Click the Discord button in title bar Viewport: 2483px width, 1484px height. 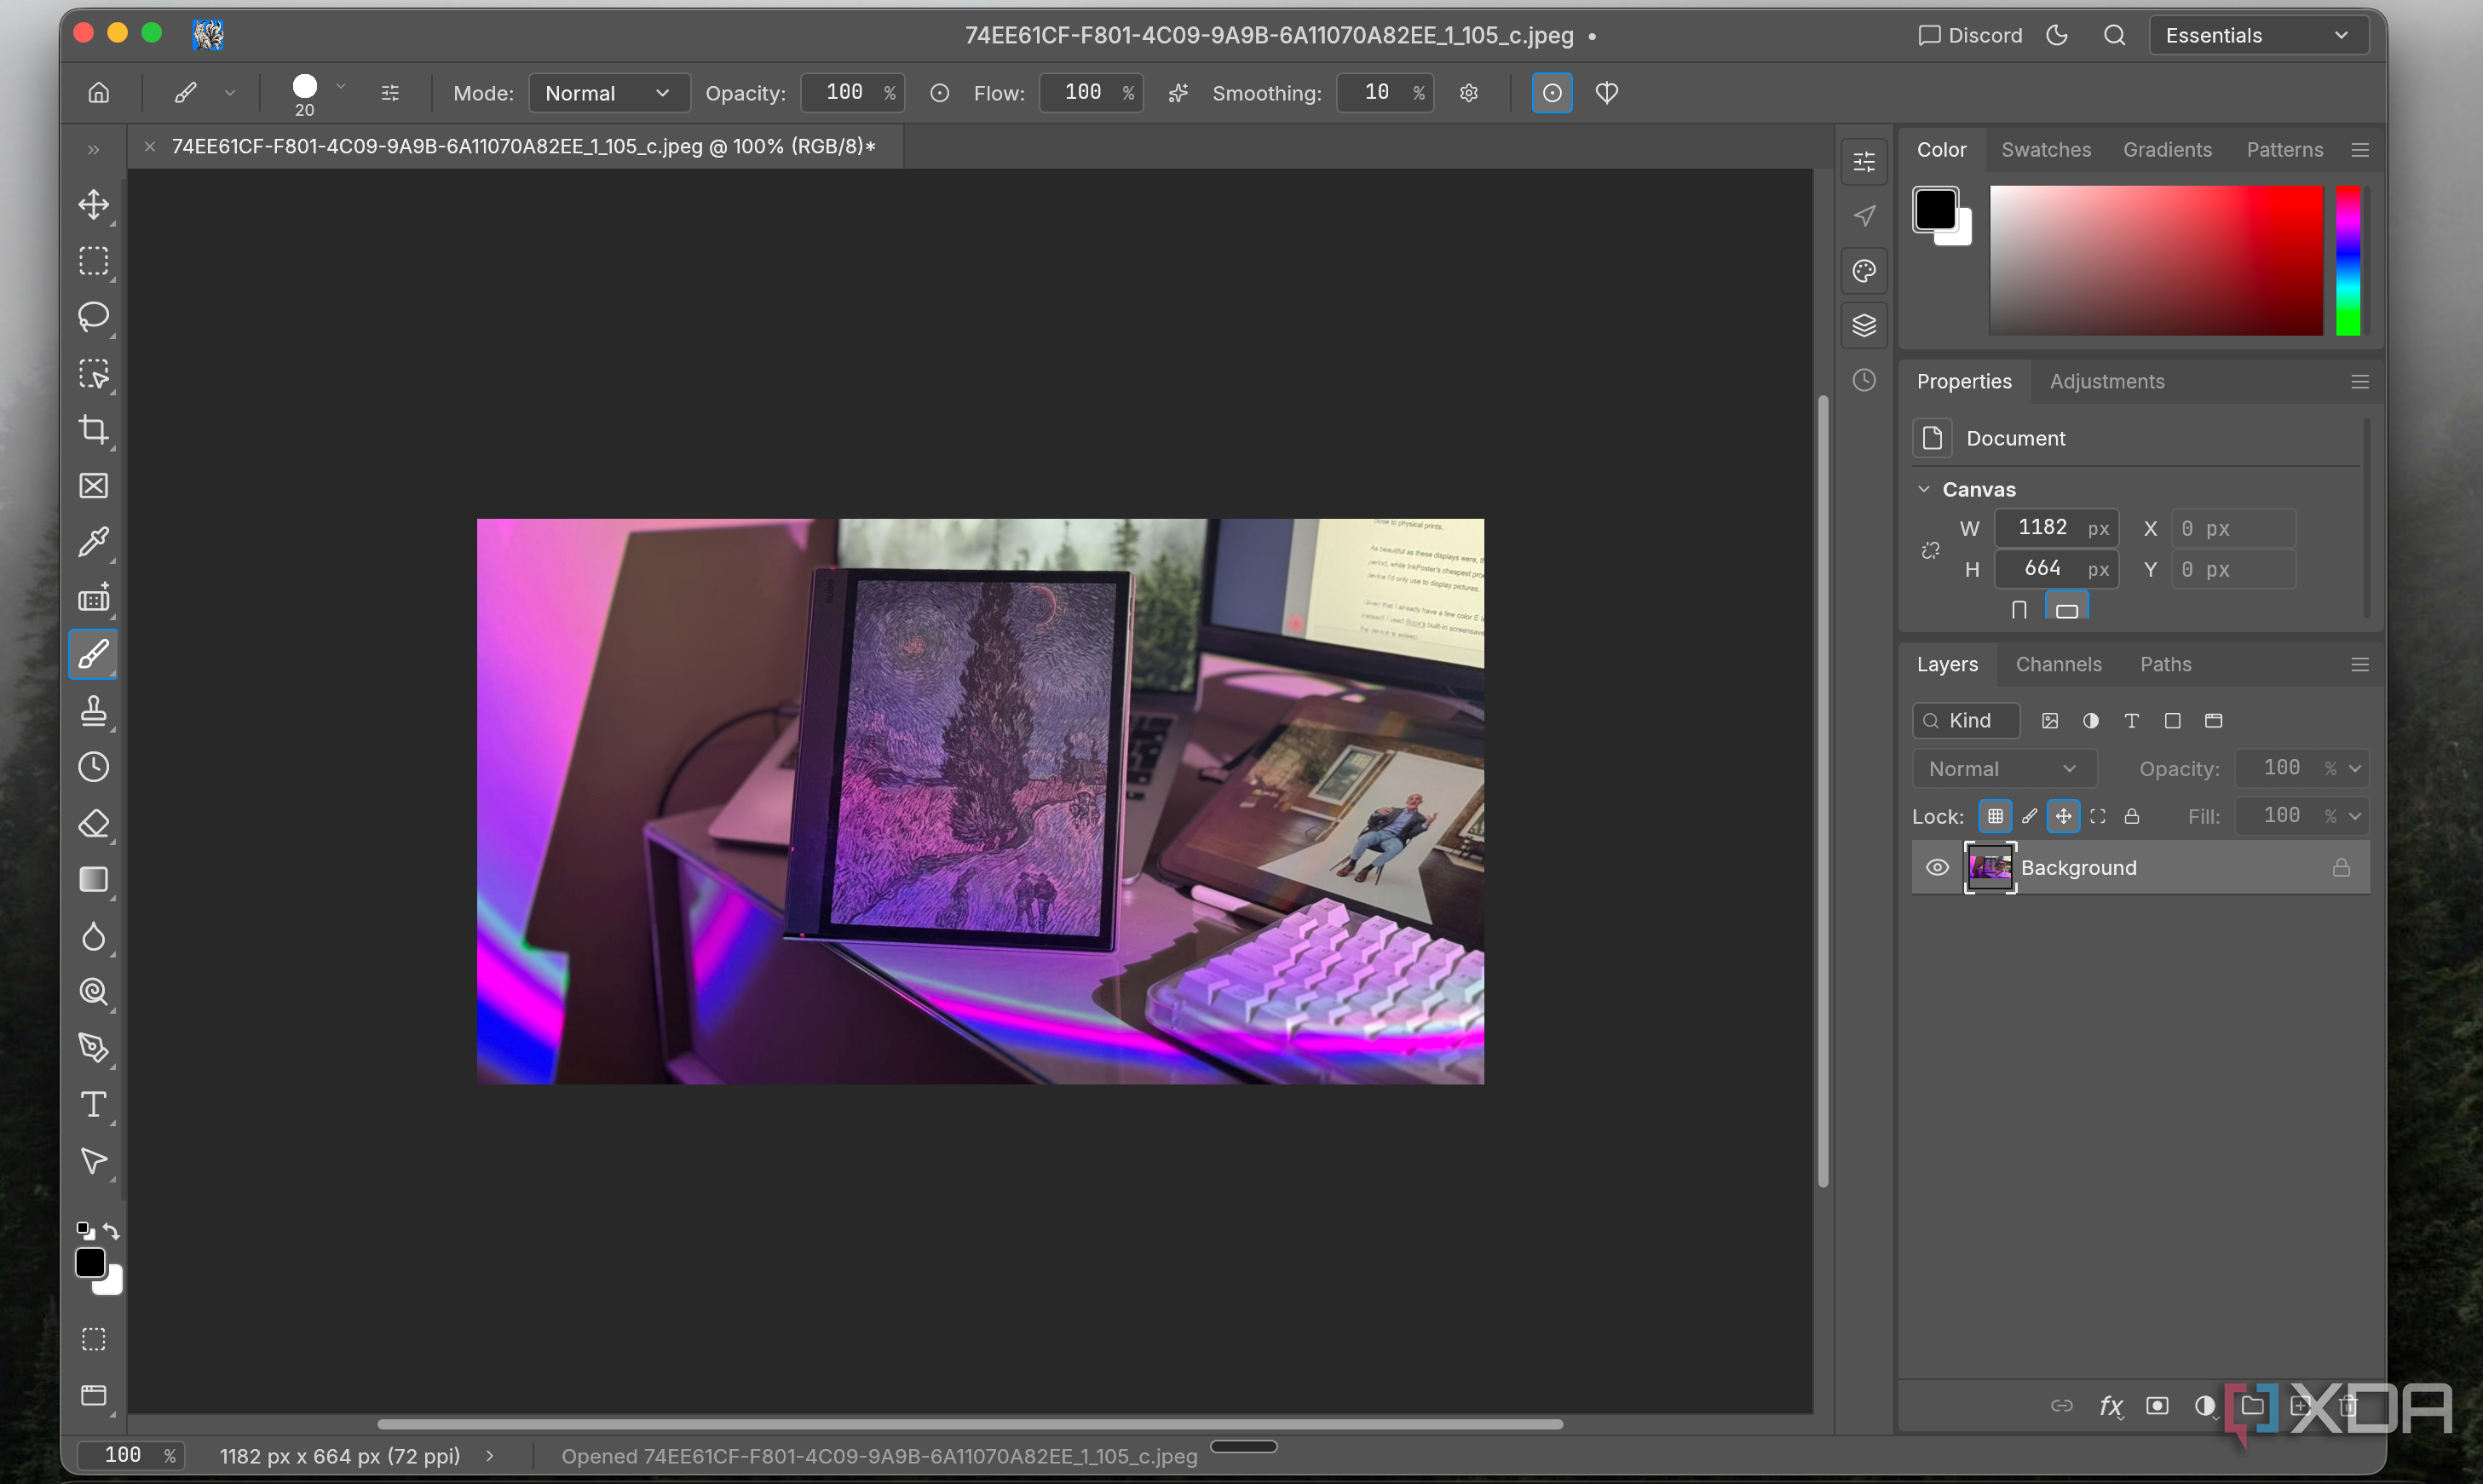pos(1969,36)
